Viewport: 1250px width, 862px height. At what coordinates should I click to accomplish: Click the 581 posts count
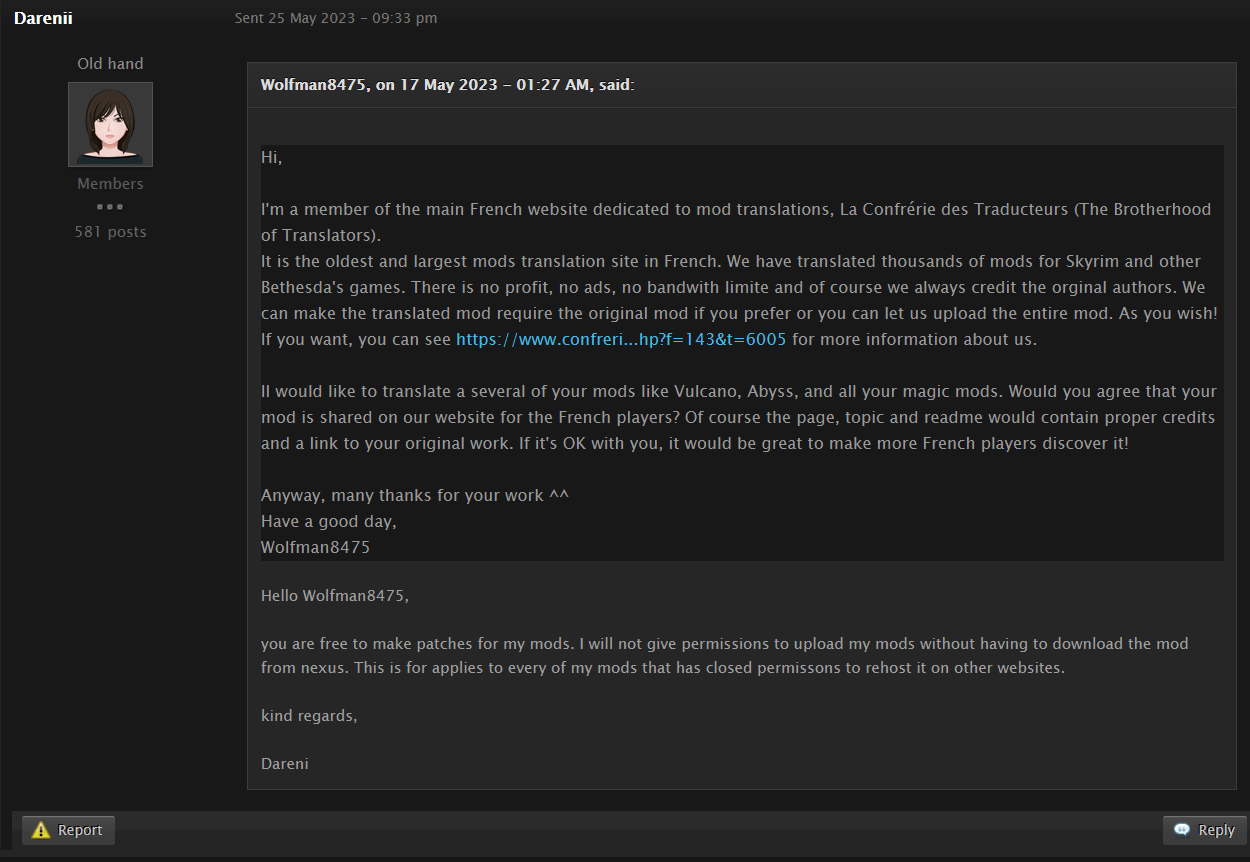110,231
